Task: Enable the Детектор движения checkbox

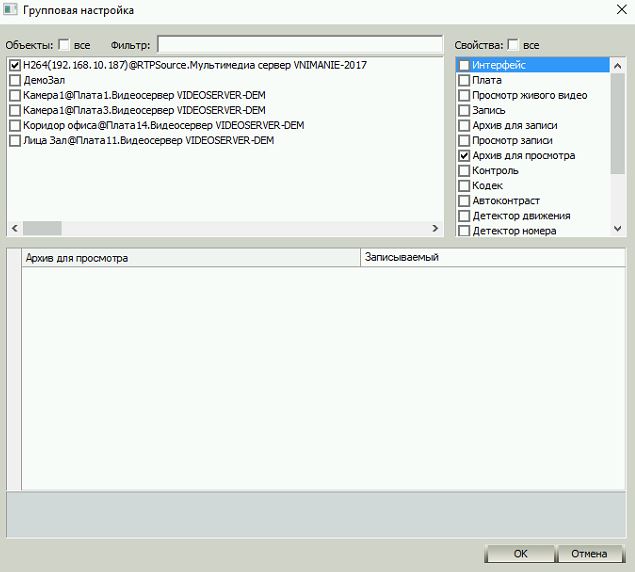Action: [x=464, y=216]
